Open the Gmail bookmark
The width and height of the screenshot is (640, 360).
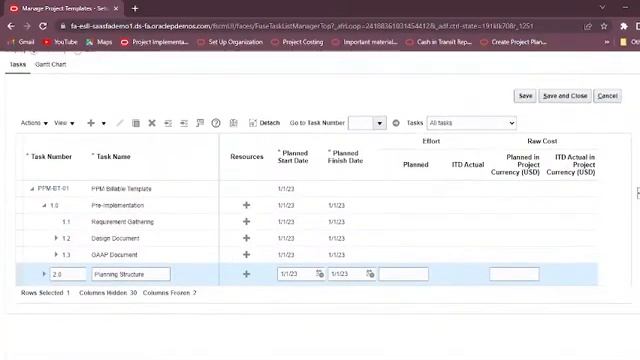point(22,42)
